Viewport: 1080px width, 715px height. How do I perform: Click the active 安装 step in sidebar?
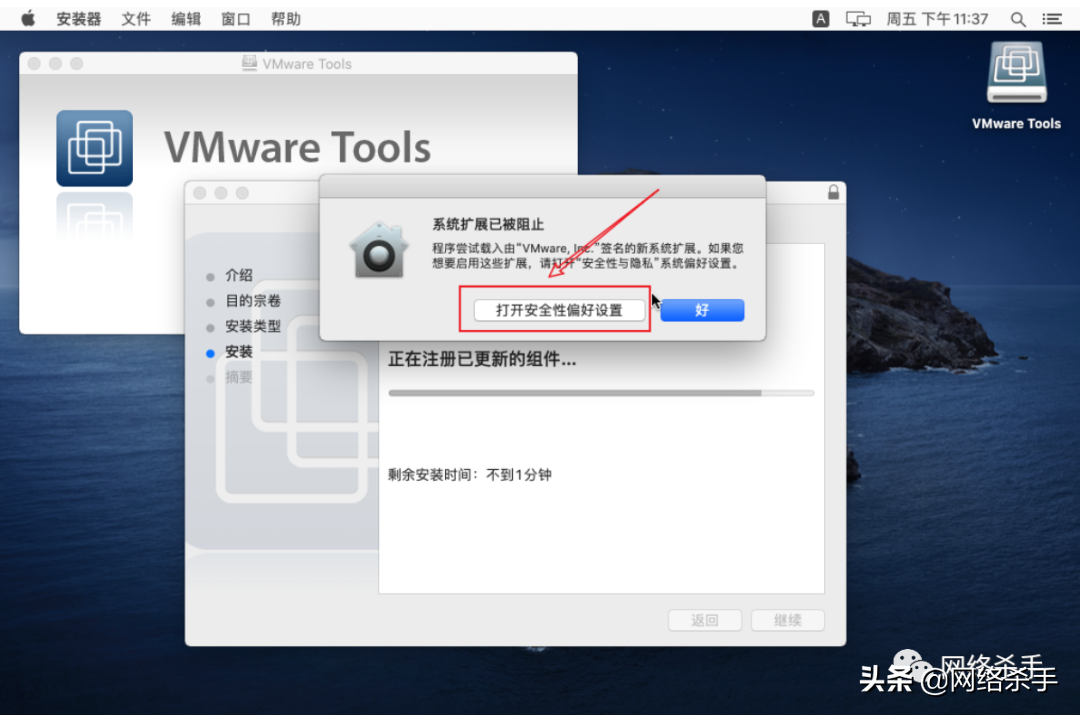coord(238,352)
